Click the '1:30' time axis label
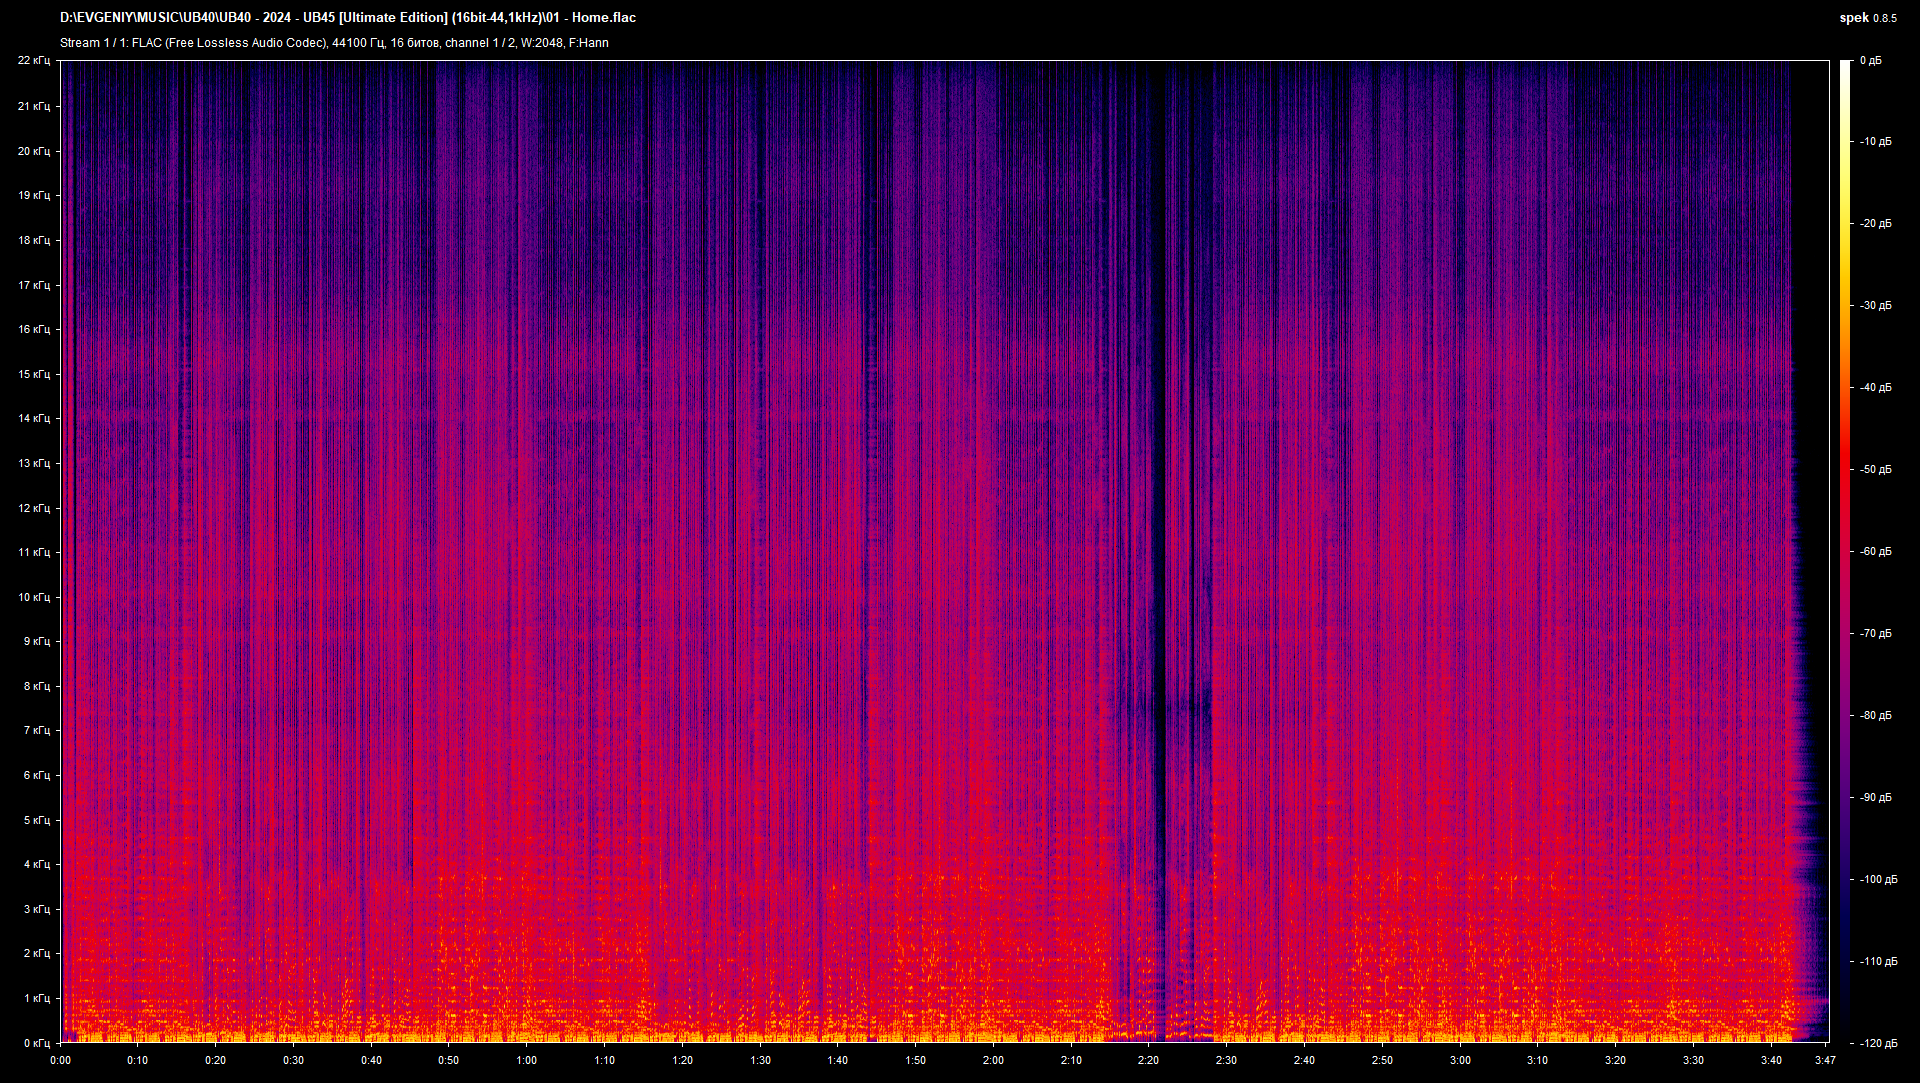 tap(760, 1060)
